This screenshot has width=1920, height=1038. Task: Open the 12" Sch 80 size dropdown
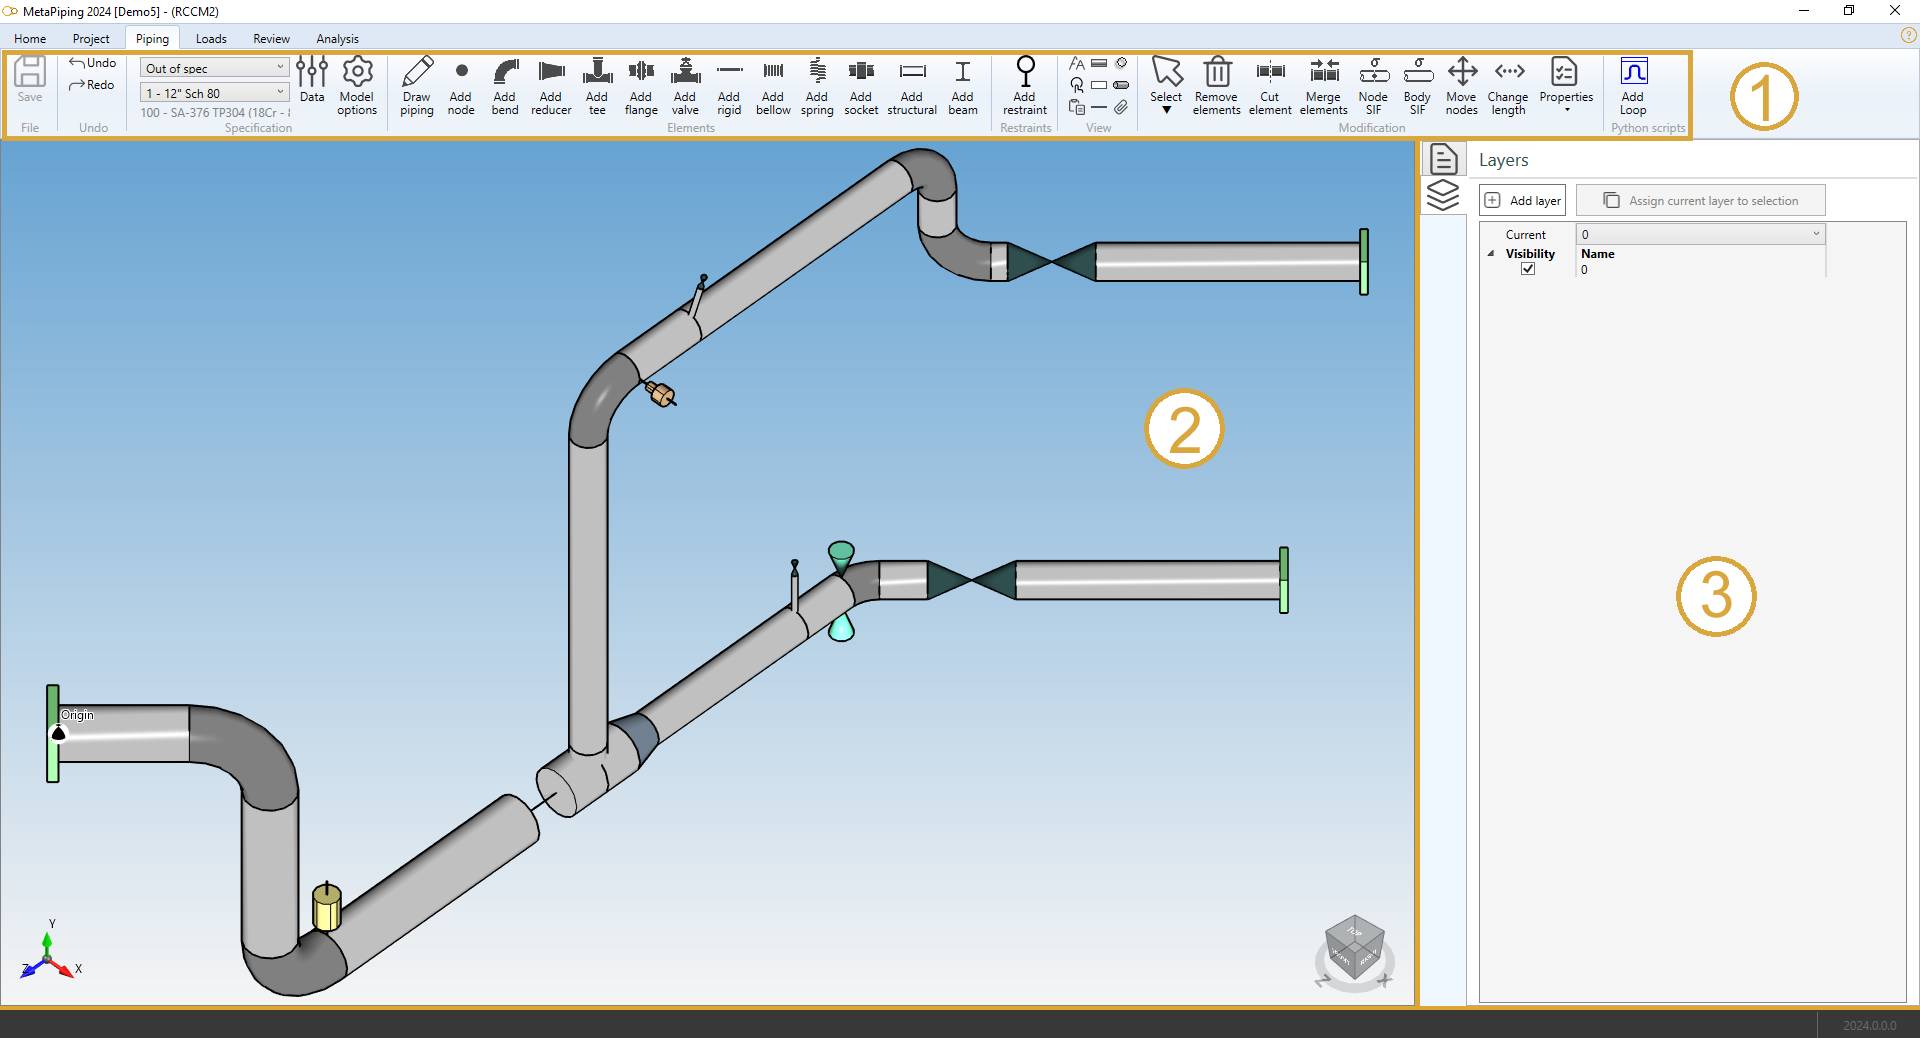215,93
